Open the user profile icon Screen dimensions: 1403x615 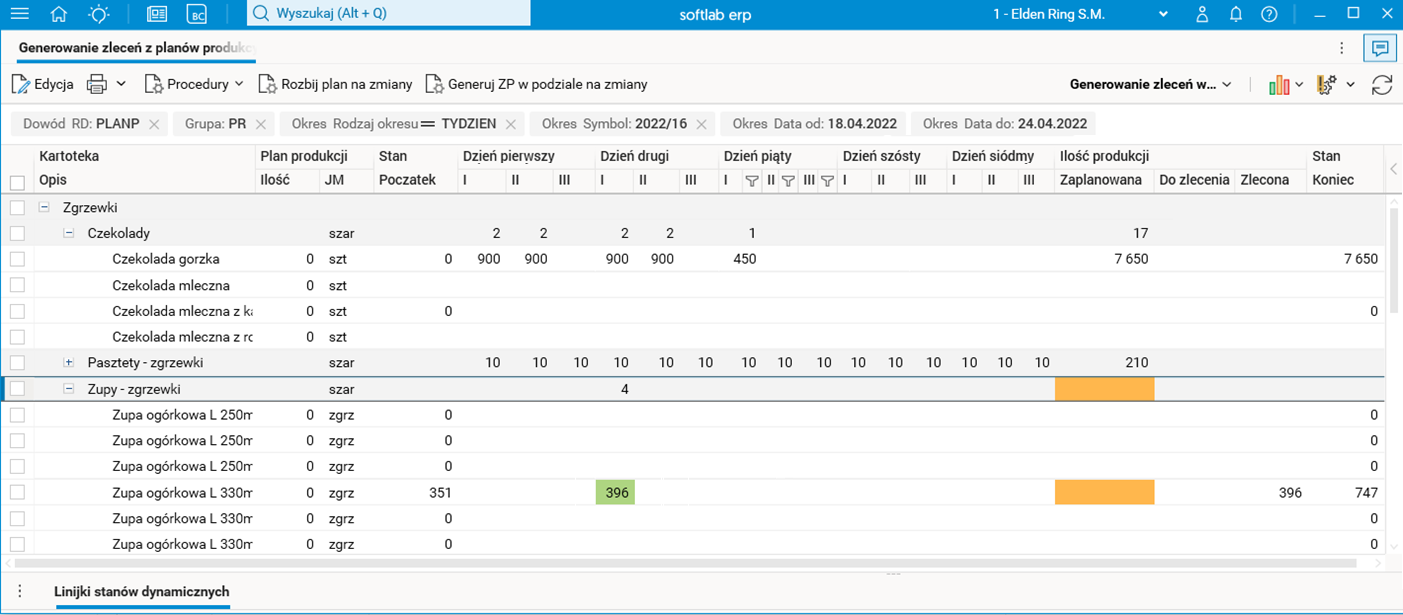1203,14
